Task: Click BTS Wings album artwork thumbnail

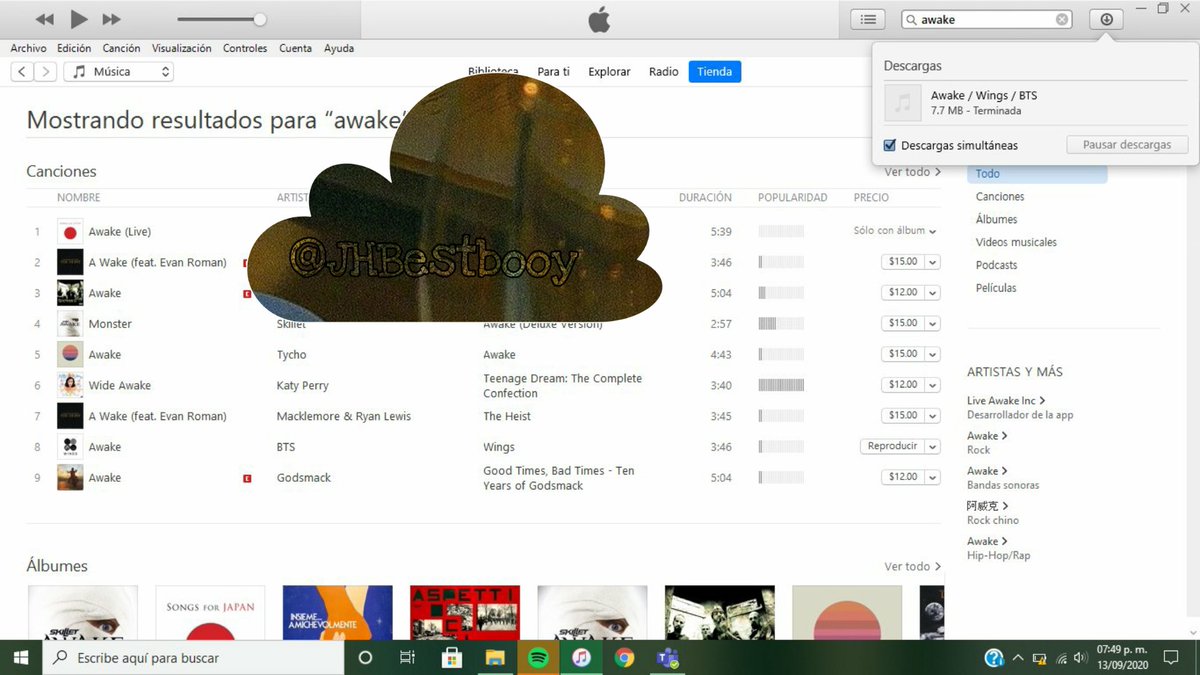Action: [70, 447]
